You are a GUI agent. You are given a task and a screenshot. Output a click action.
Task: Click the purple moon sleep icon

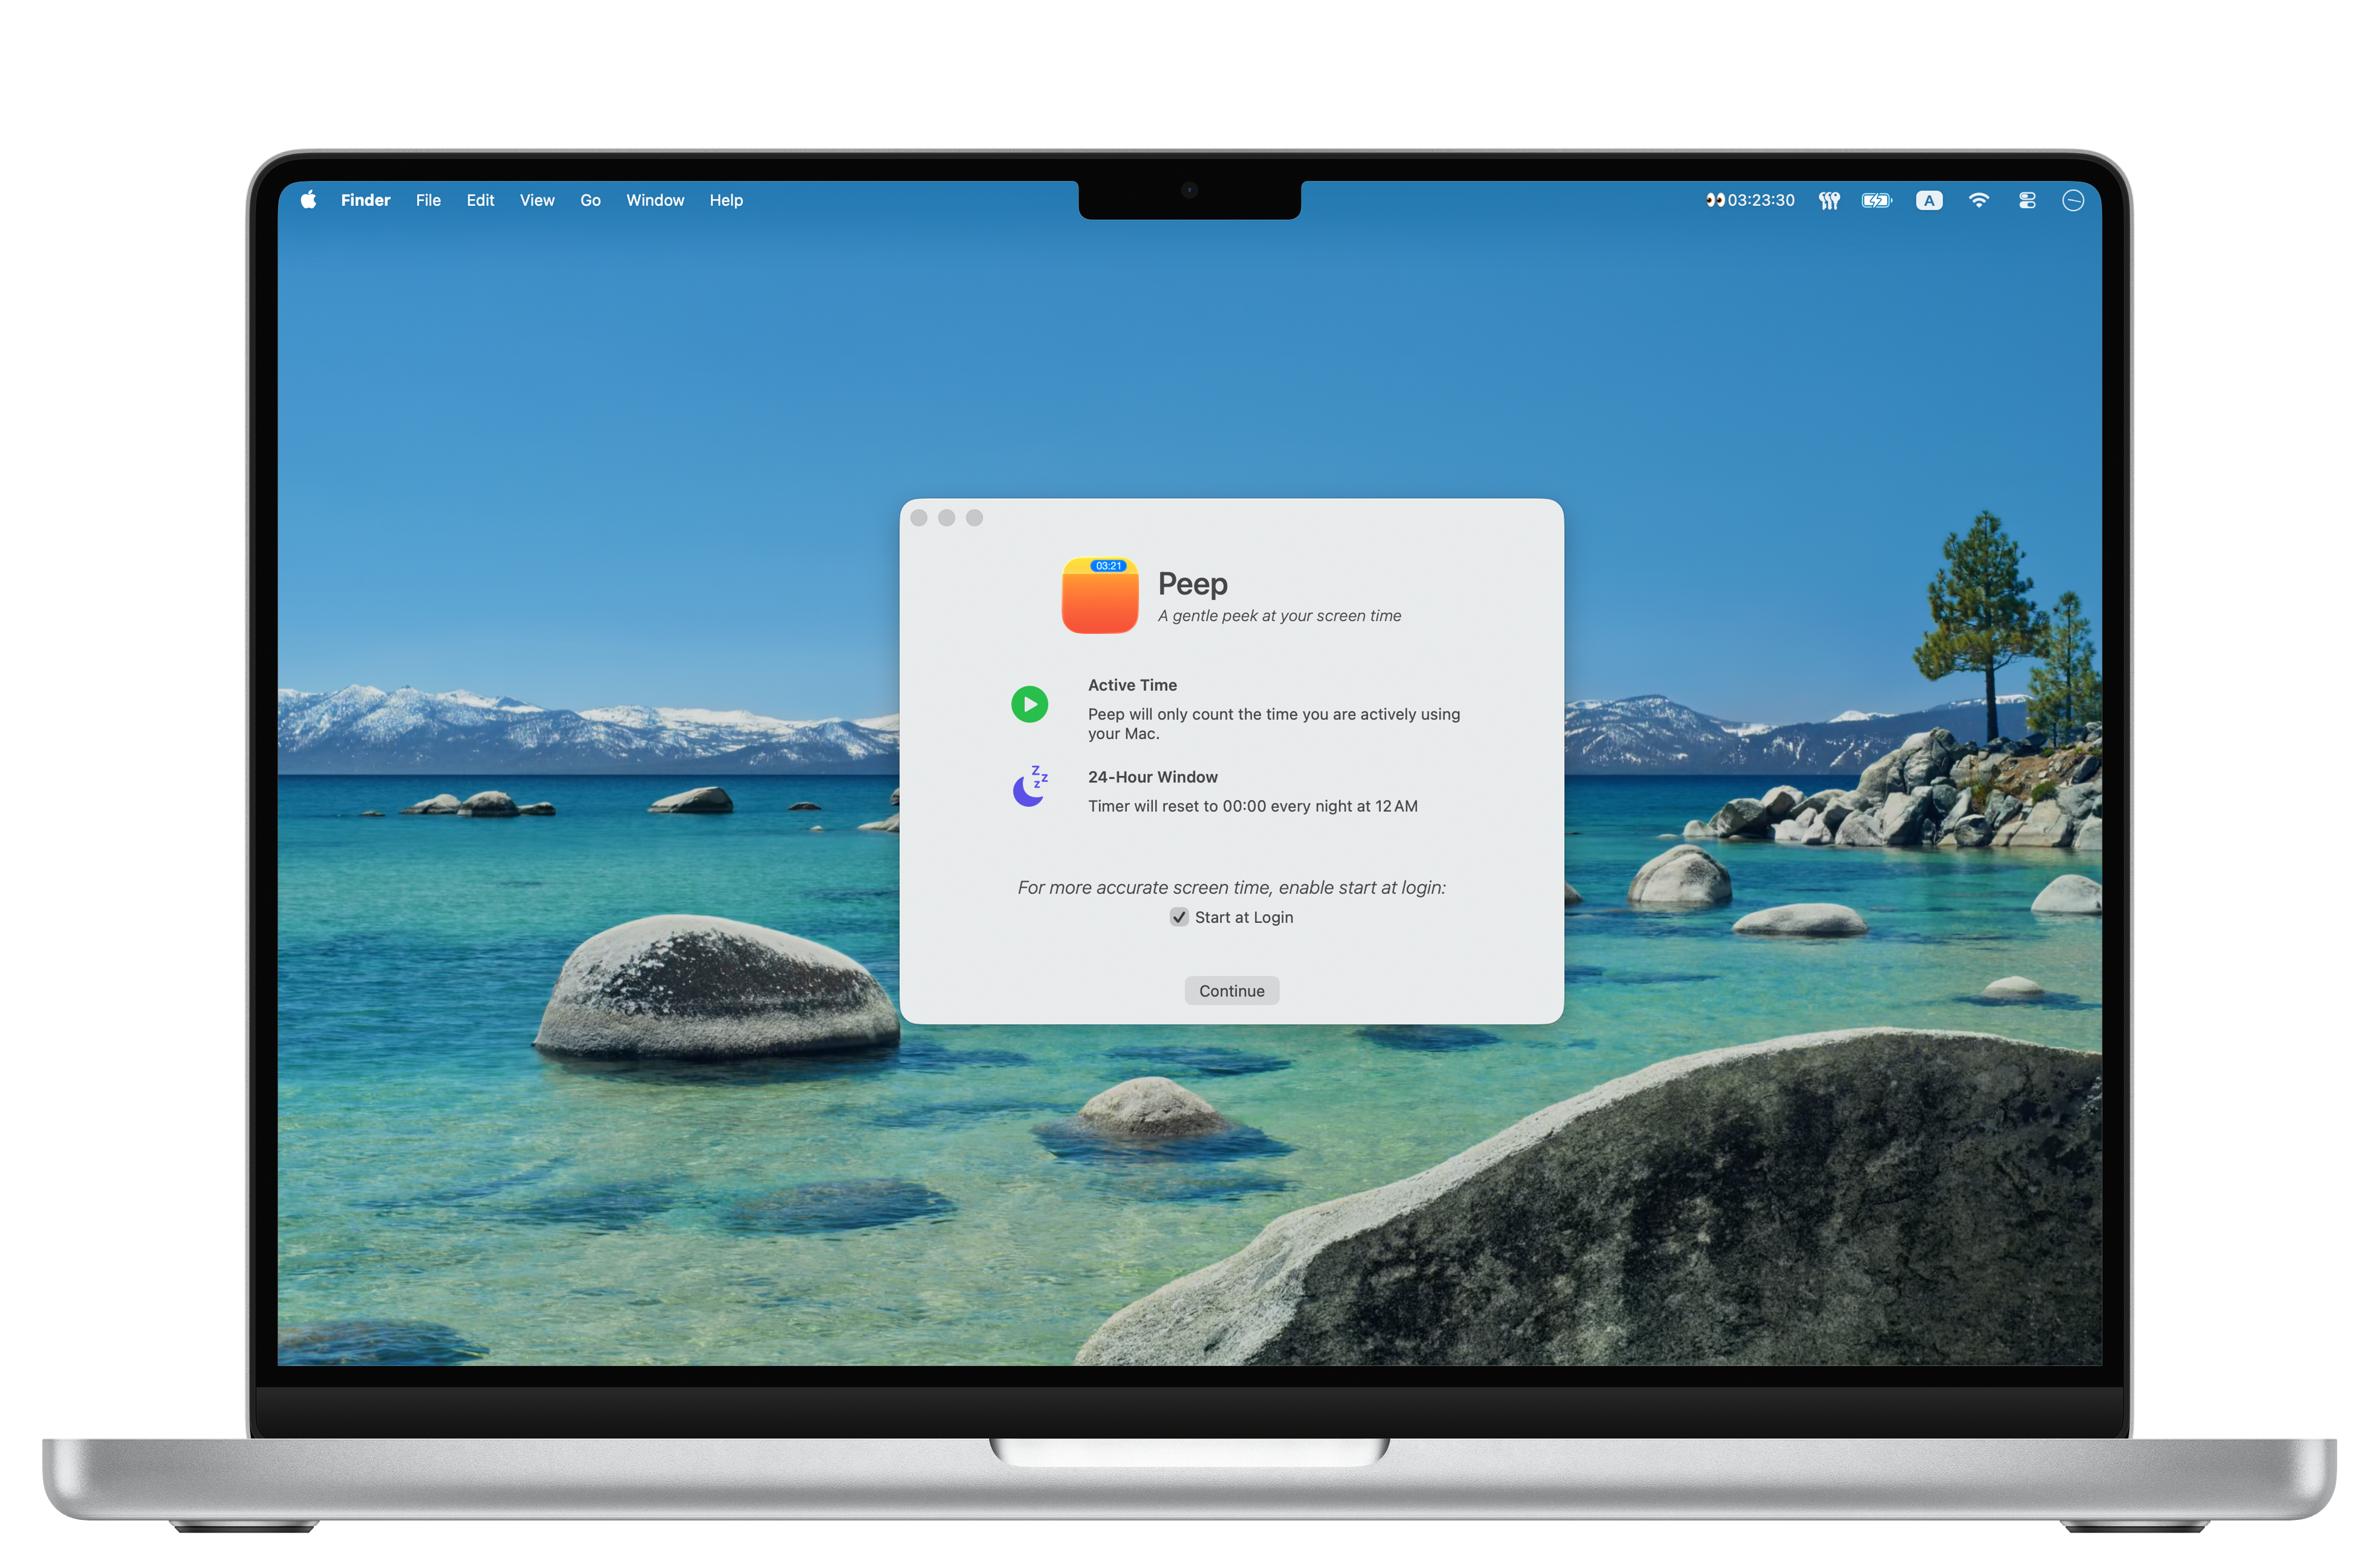coord(1029,787)
